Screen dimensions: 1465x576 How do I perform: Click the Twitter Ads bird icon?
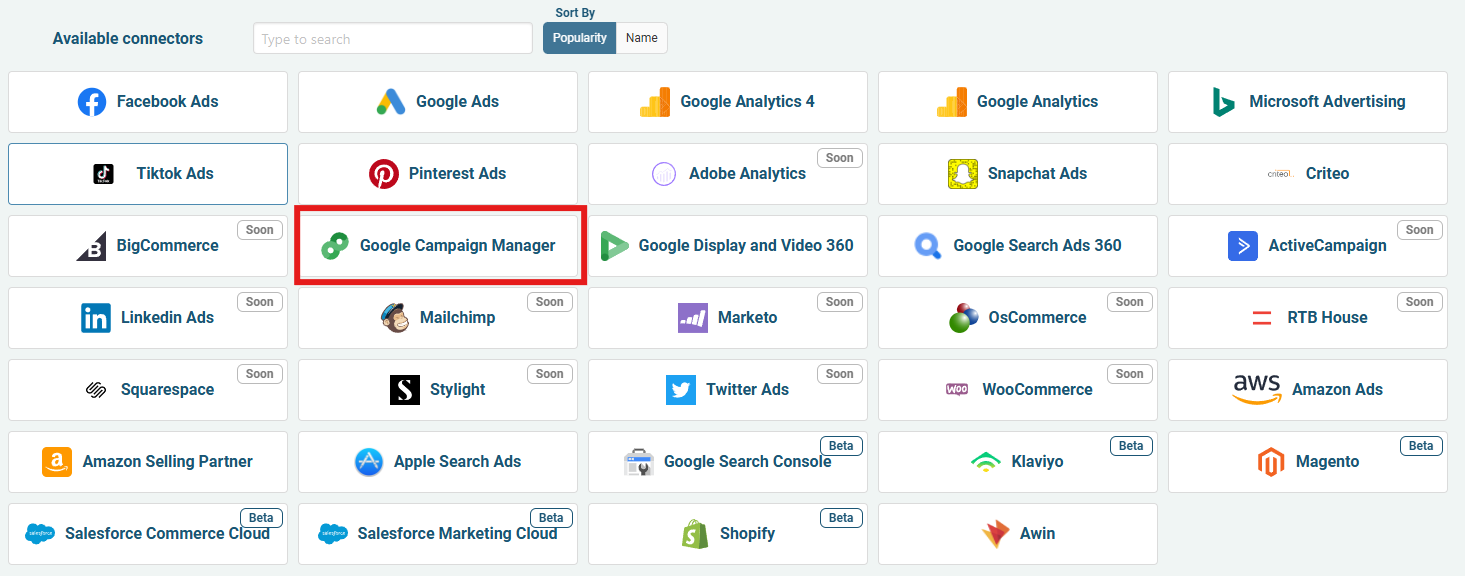point(681,390)
